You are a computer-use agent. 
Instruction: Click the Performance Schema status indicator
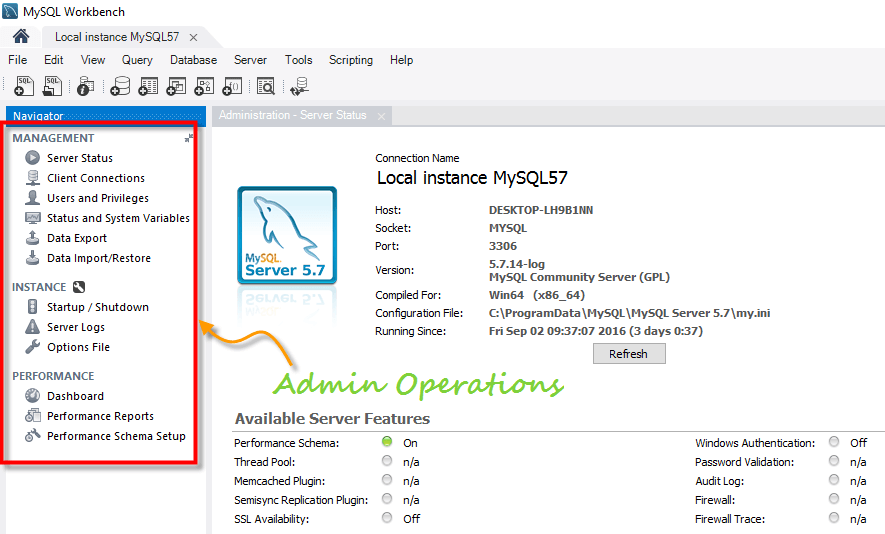pos(387,441)
